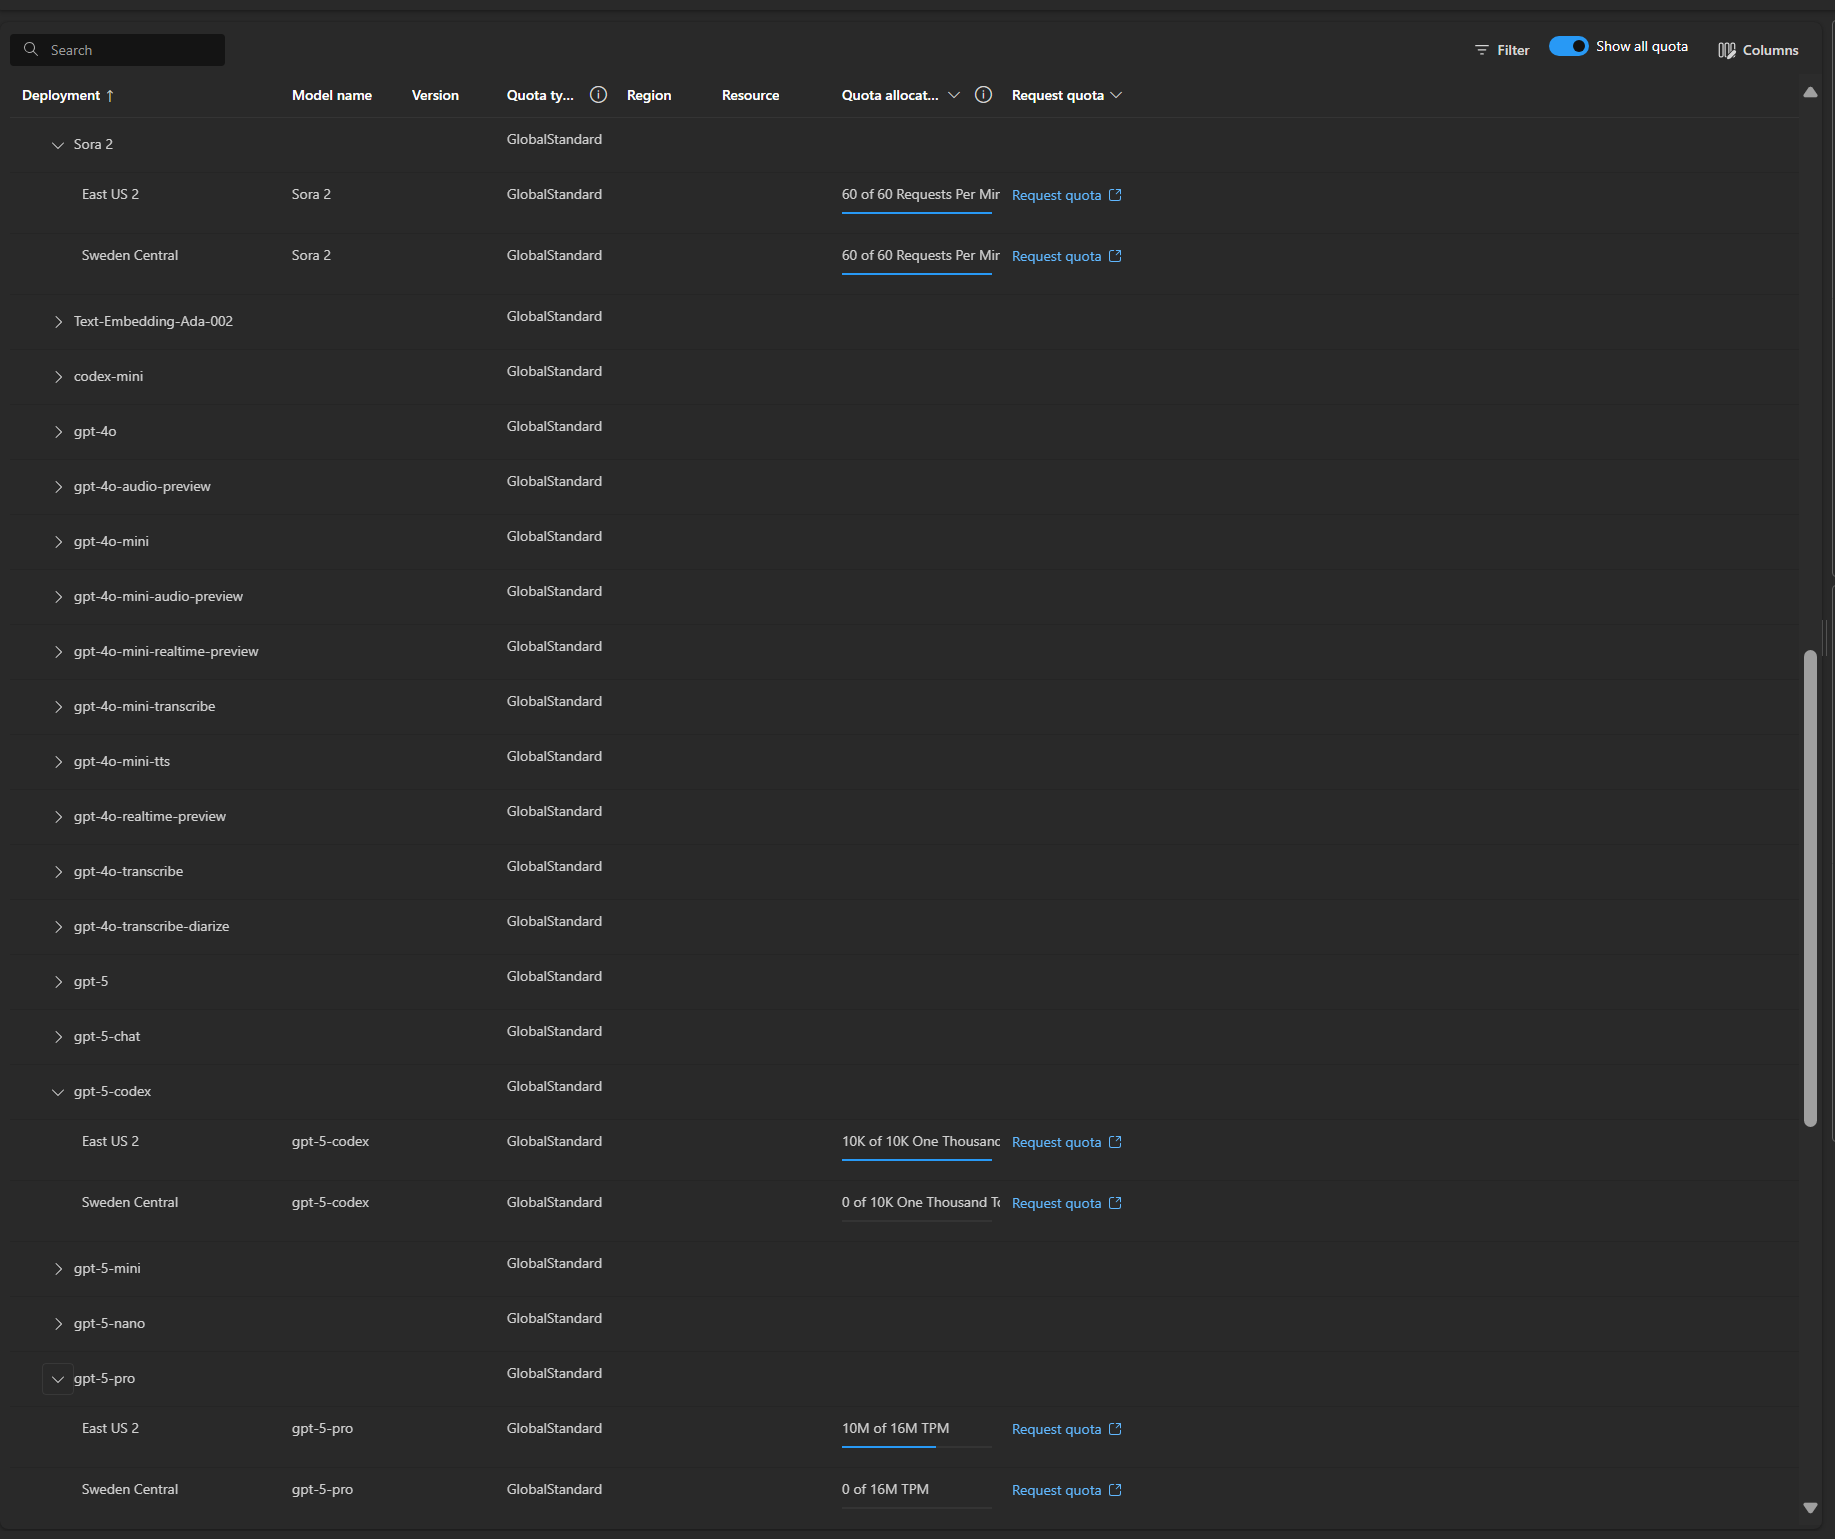The width and height of the screenshot is (1835, 1539).
Task: Sort by the Quota type column header
Action: (x=540, y=95)
